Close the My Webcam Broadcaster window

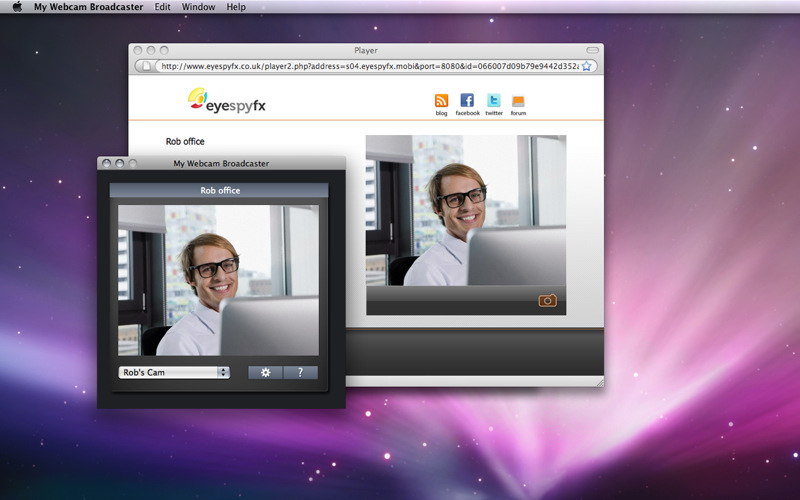[106, 163]
